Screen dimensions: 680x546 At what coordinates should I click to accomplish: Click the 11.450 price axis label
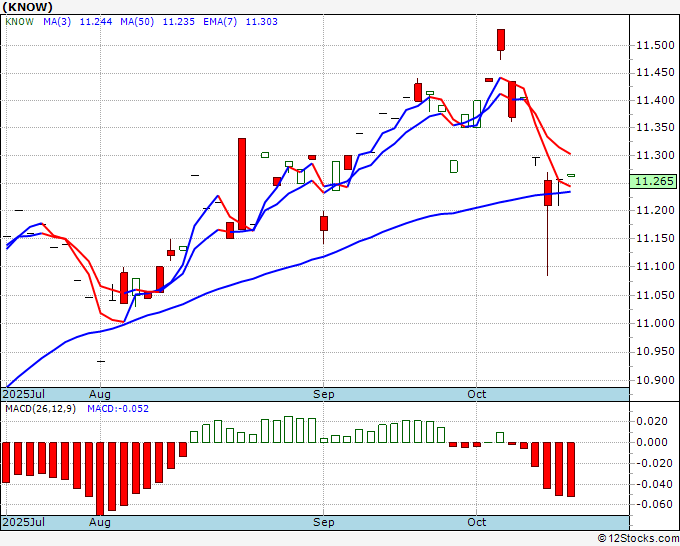[x=655, y=72]
